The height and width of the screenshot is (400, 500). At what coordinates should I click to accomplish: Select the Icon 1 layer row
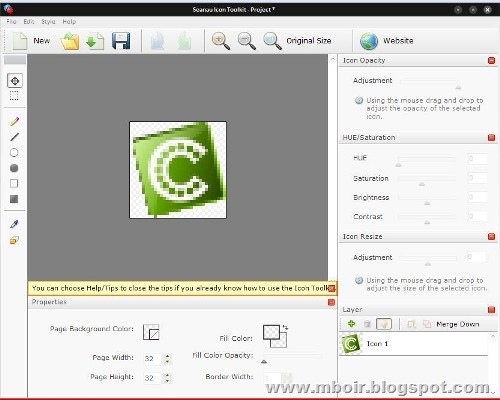coord(413,344)
